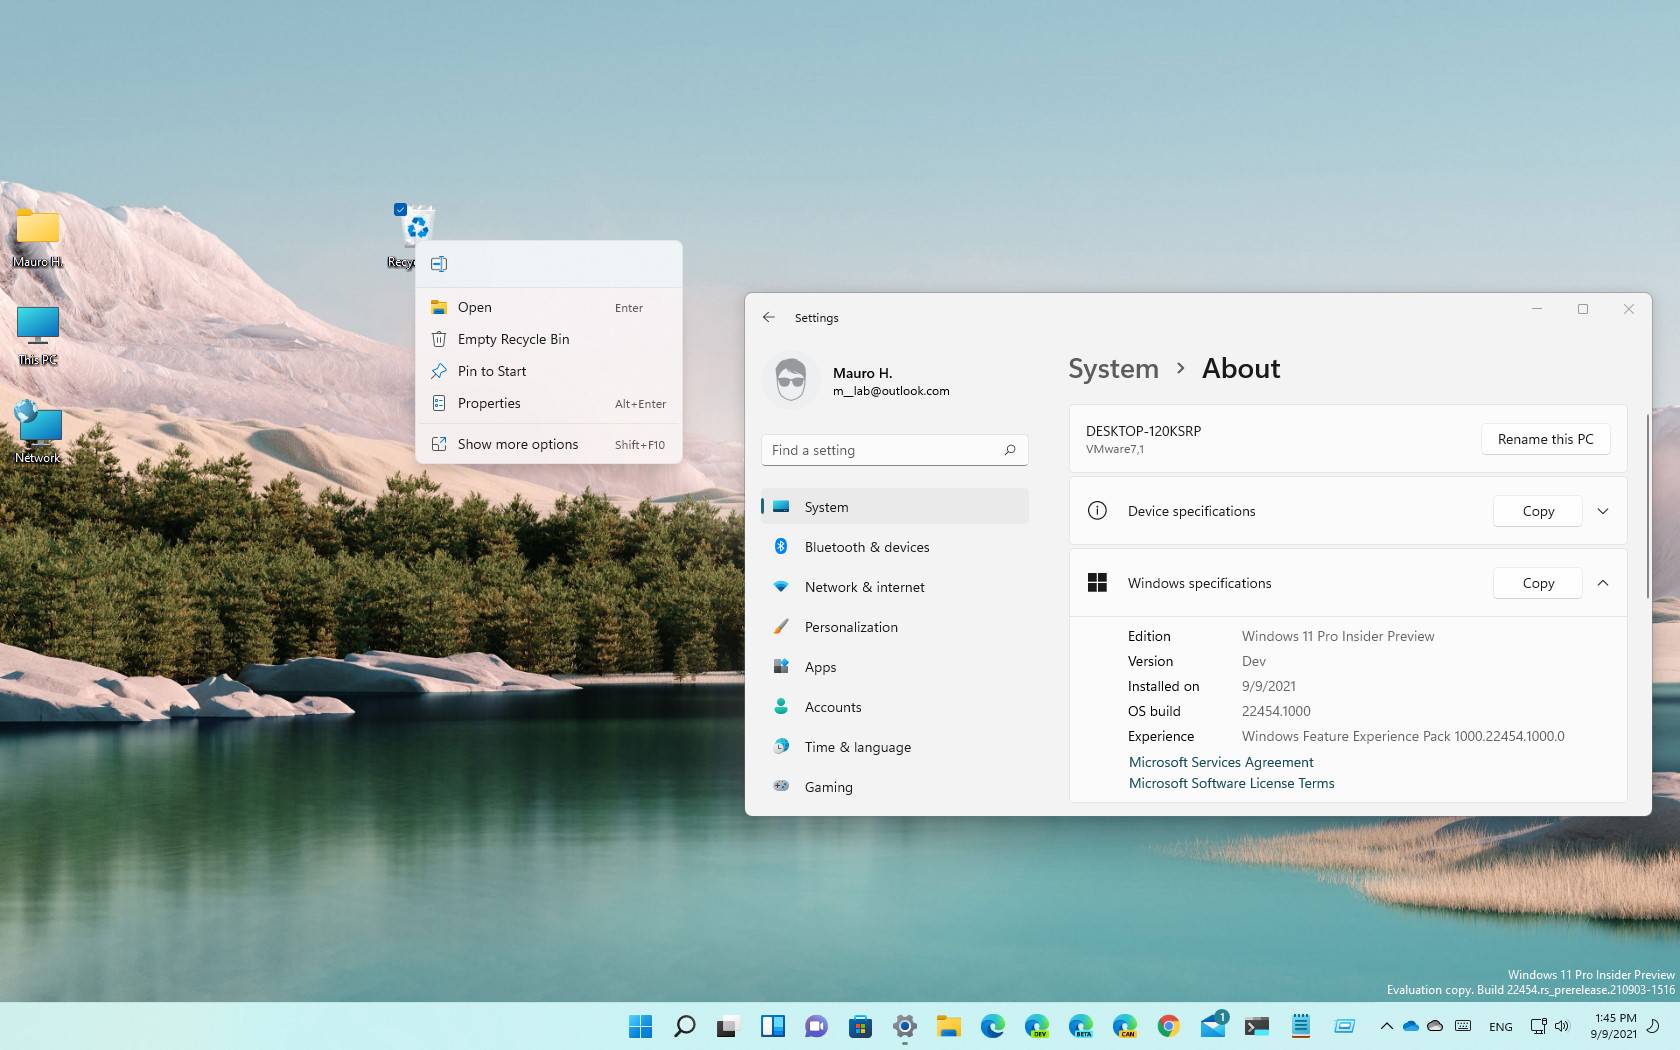Click the Rename this PC button
The image size is (1680, 1050).
(1545, 438)
